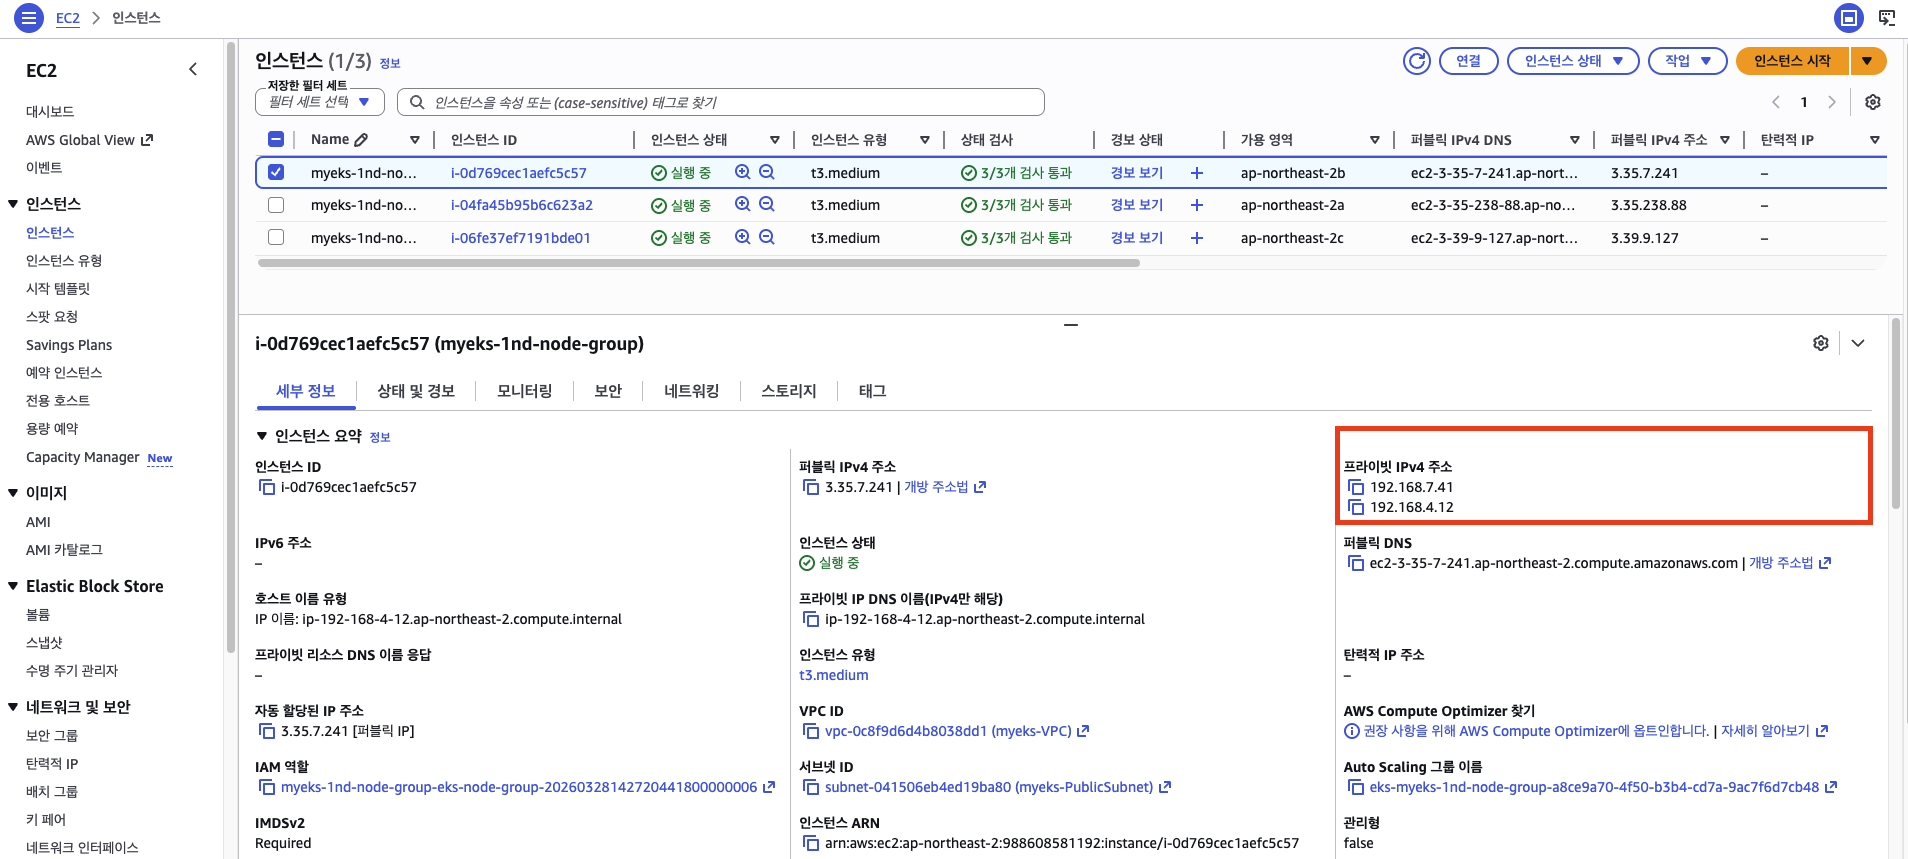1908x859 pixels.
Task: Zoom in filter for i-0d769cec1aefc5c57 state
Action: 742,172
